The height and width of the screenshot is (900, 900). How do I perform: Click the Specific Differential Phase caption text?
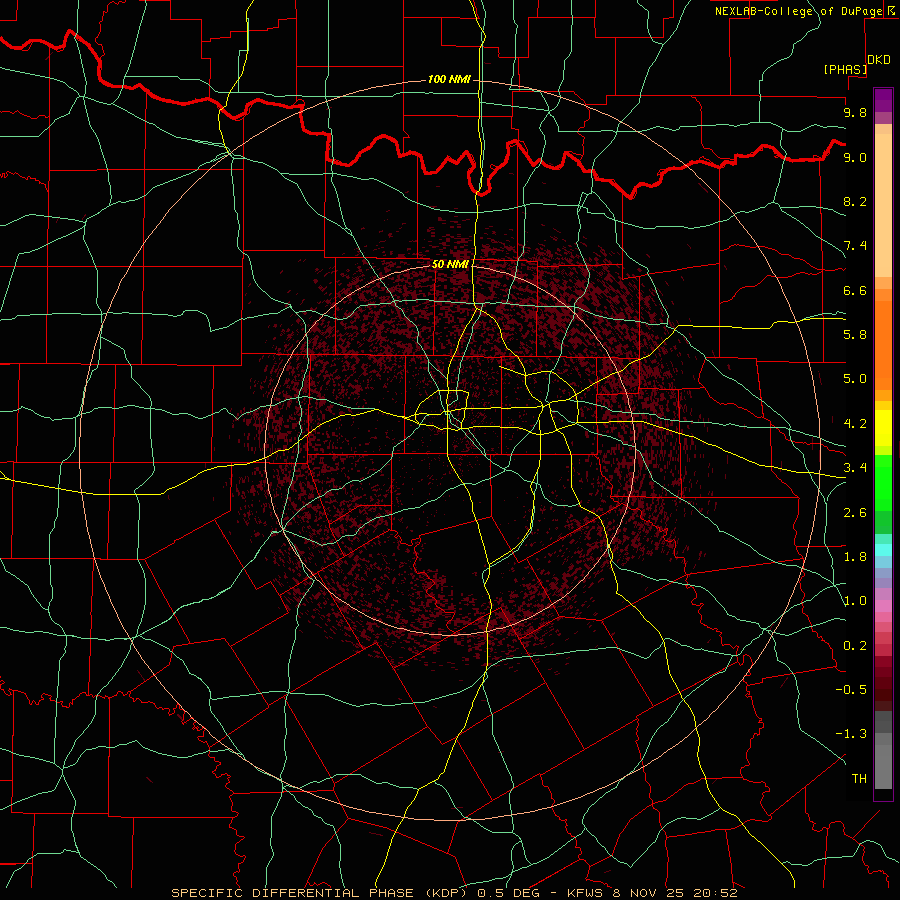[455, 893]
